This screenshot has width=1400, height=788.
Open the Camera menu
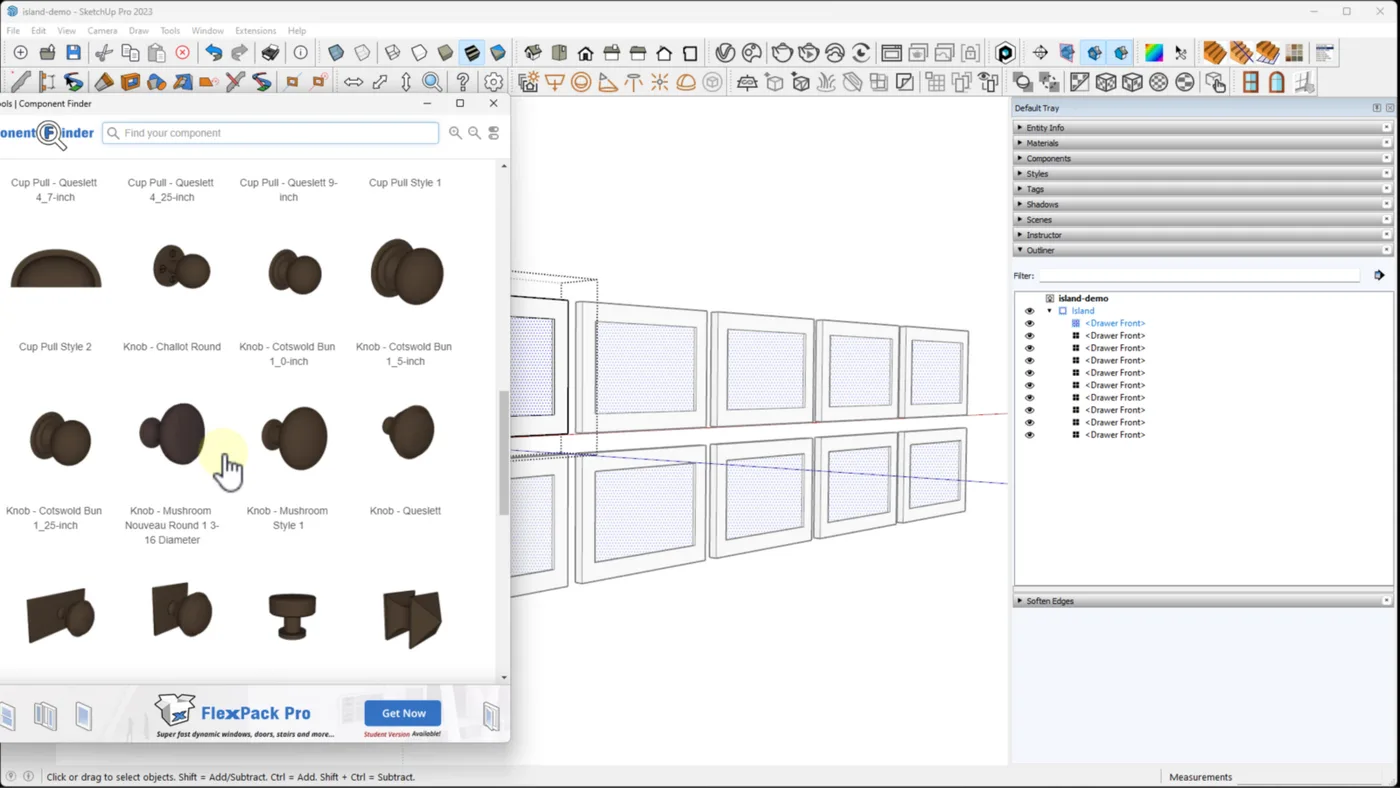(x=102, y=31)
